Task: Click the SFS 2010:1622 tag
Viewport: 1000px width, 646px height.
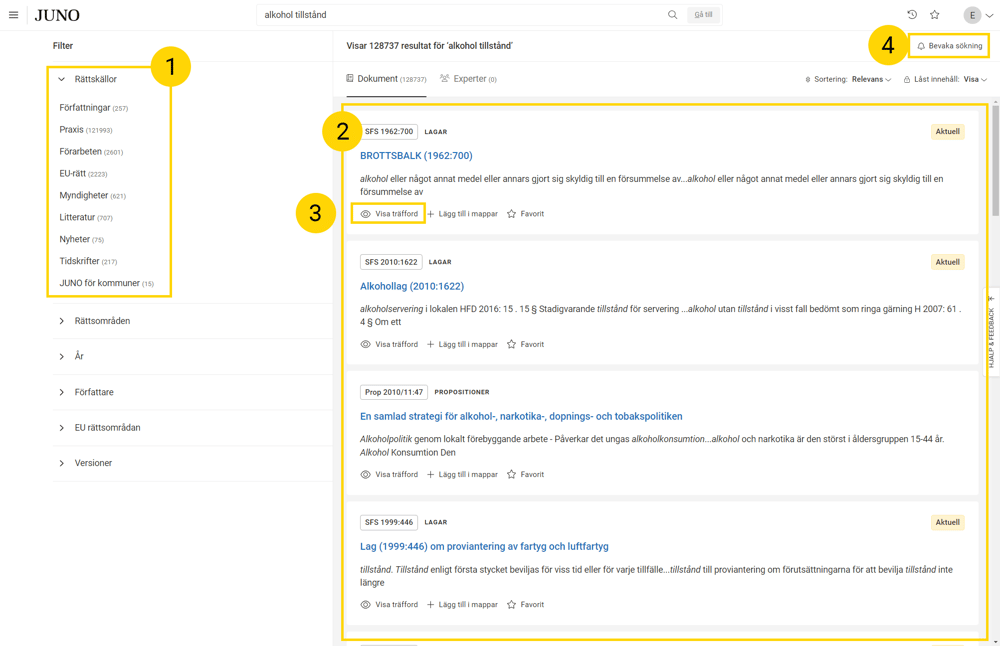Action: (391, 262)
